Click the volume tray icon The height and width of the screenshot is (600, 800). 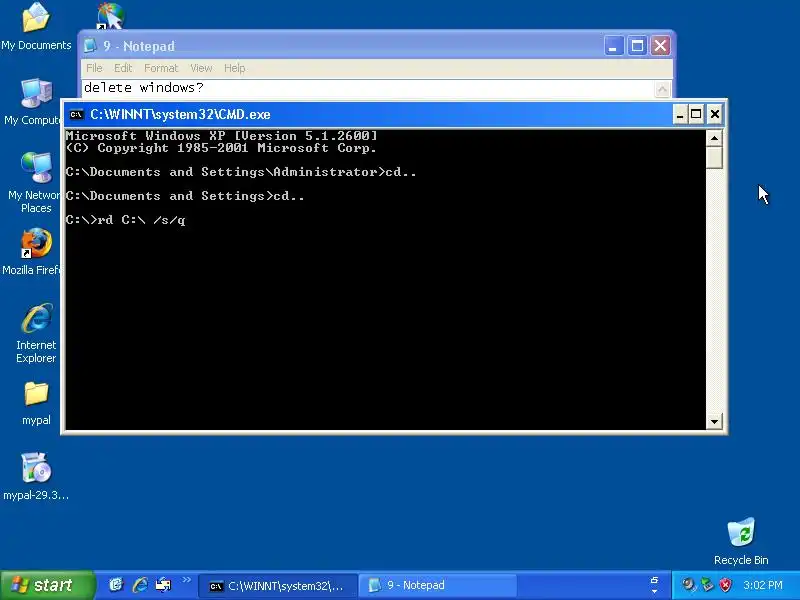pos(689,585)
